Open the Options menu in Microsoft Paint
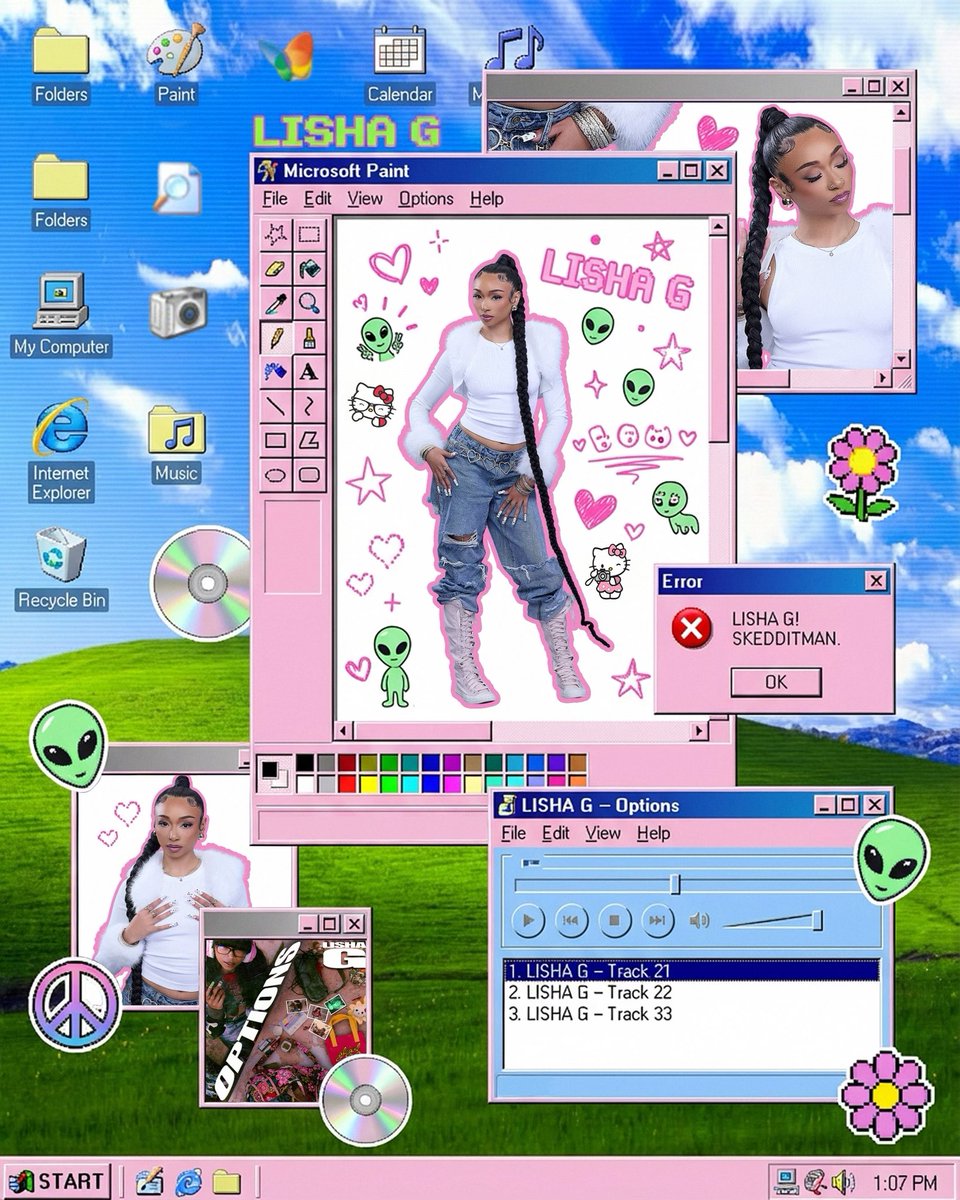The width and height of the screenshot is (960, 1200). [x=425, y=199]
